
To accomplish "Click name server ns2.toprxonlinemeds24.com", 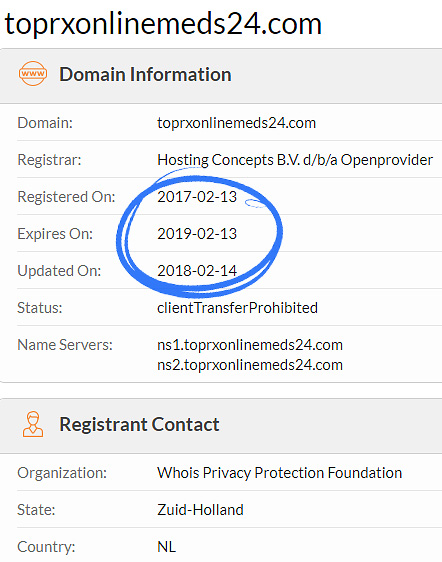I will tap(250, 365).
